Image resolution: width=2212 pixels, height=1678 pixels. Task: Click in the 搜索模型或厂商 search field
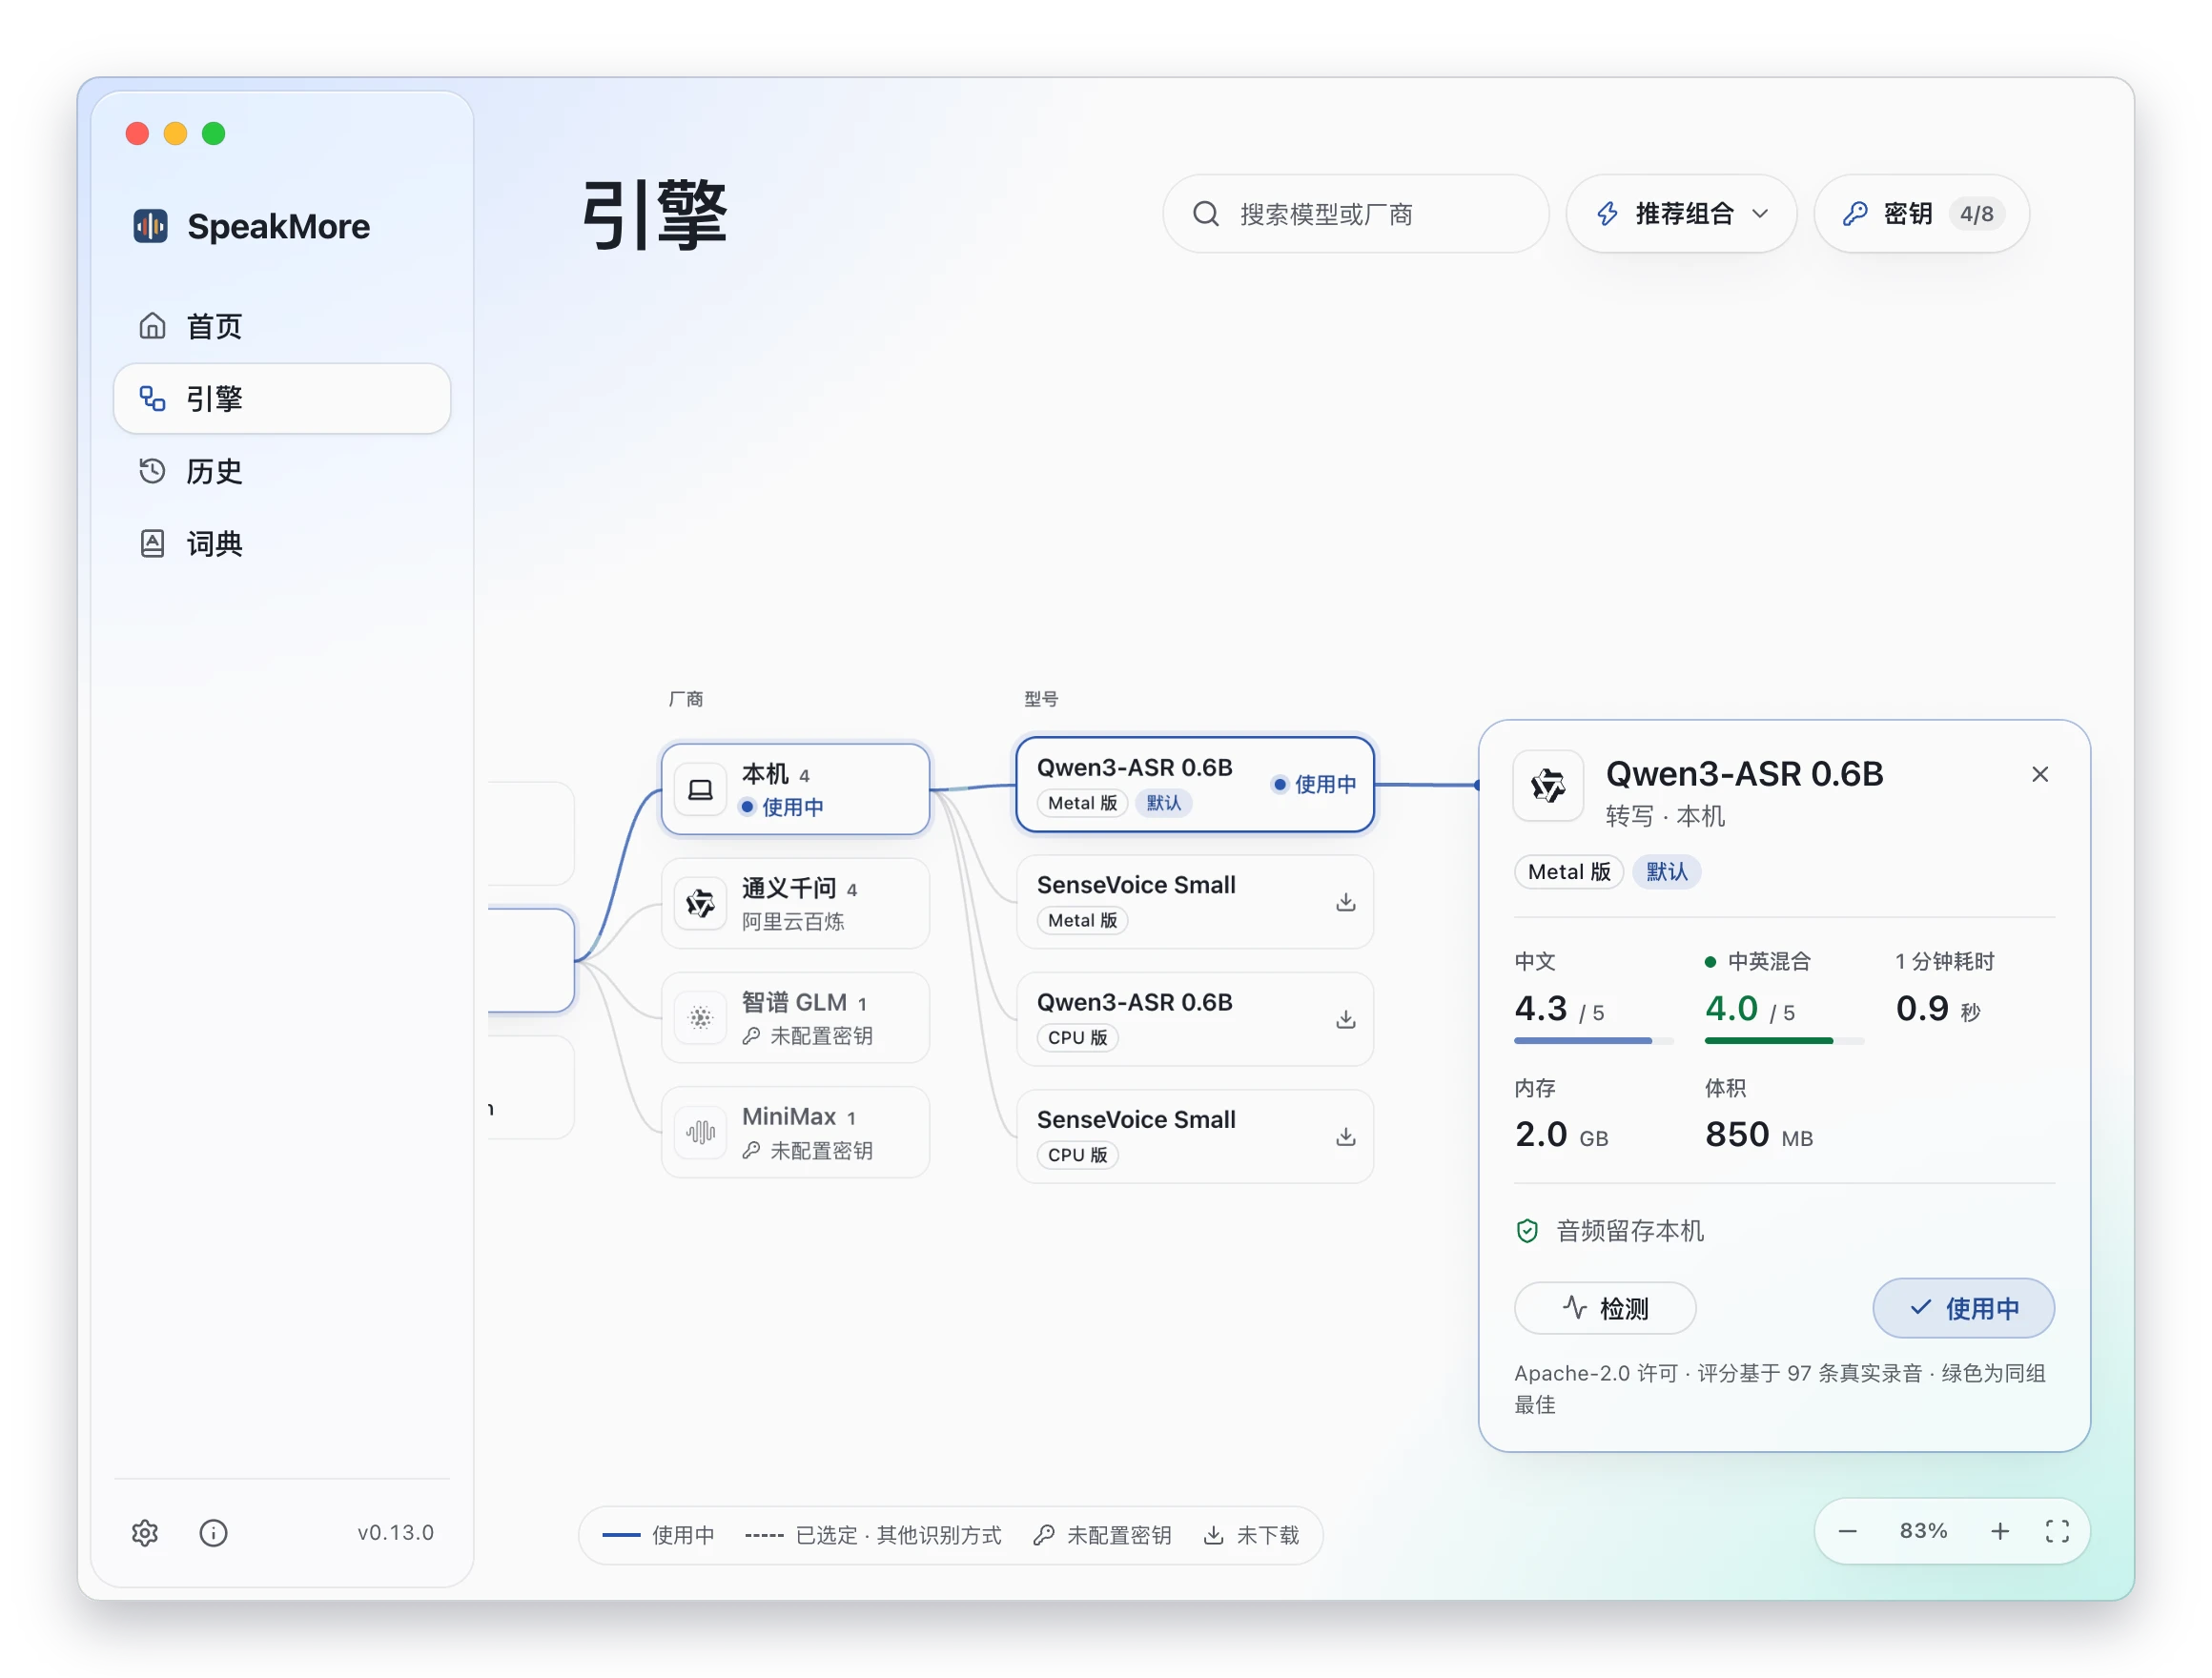[x=1355, y=214]
